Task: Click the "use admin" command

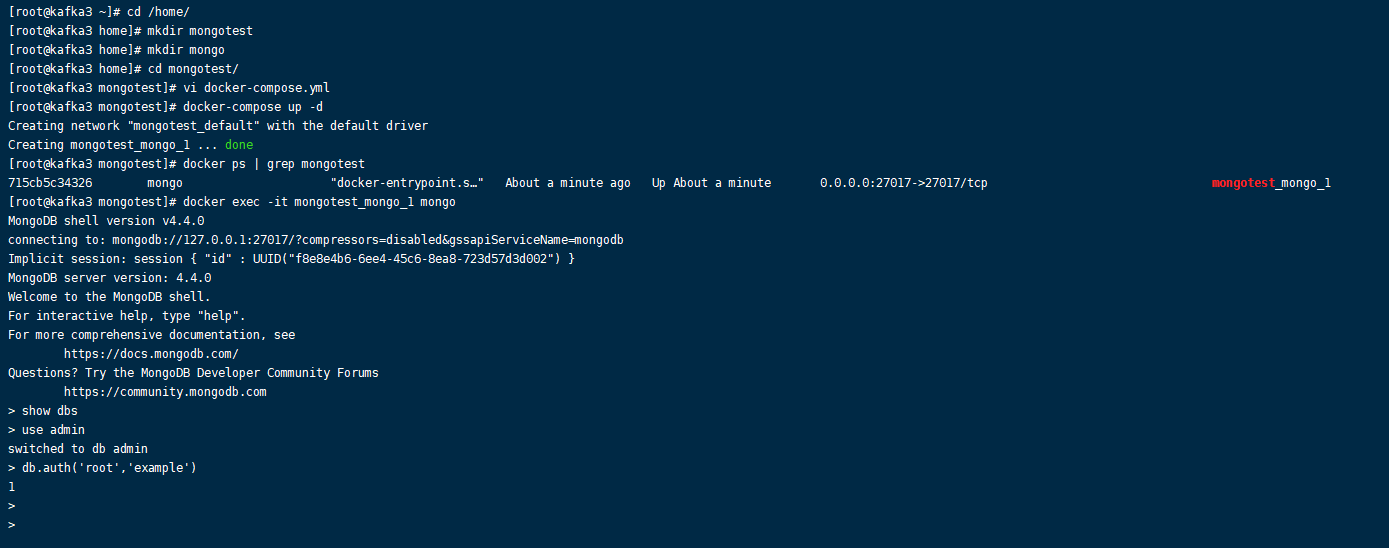Action: click(x=53, y=430)
